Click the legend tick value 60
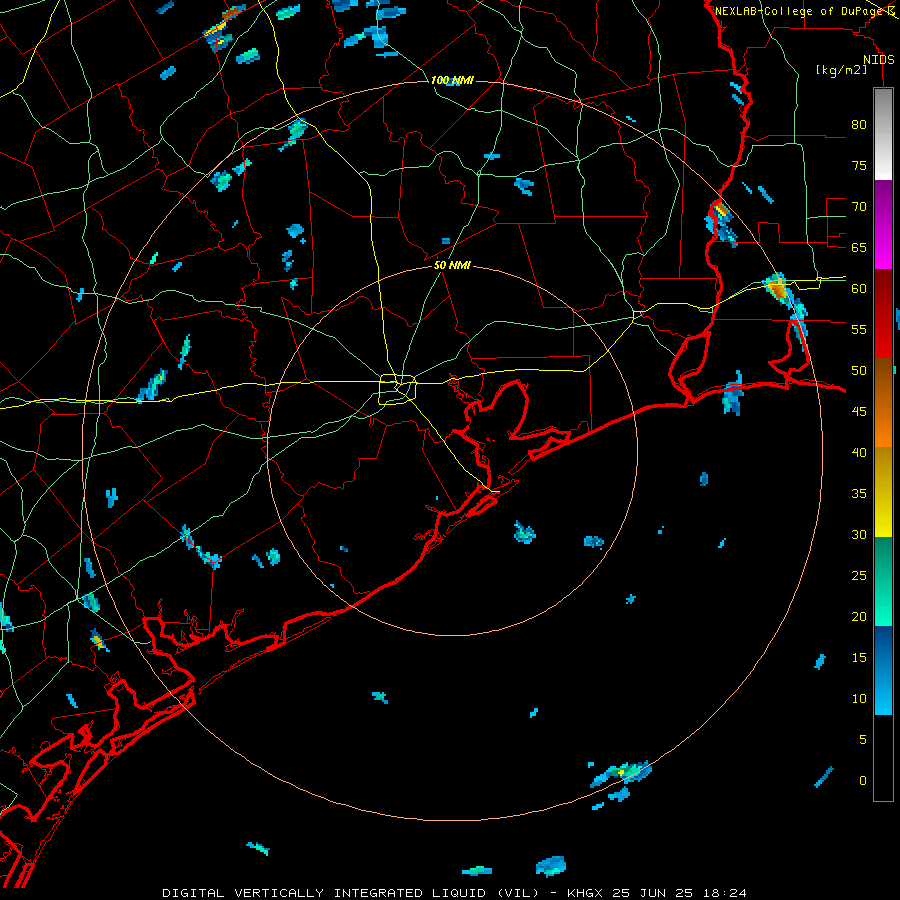 [859, 289]
